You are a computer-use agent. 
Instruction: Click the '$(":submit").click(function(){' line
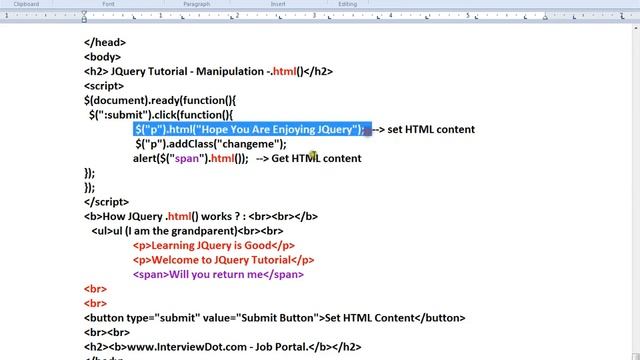[x=161, y=115]
